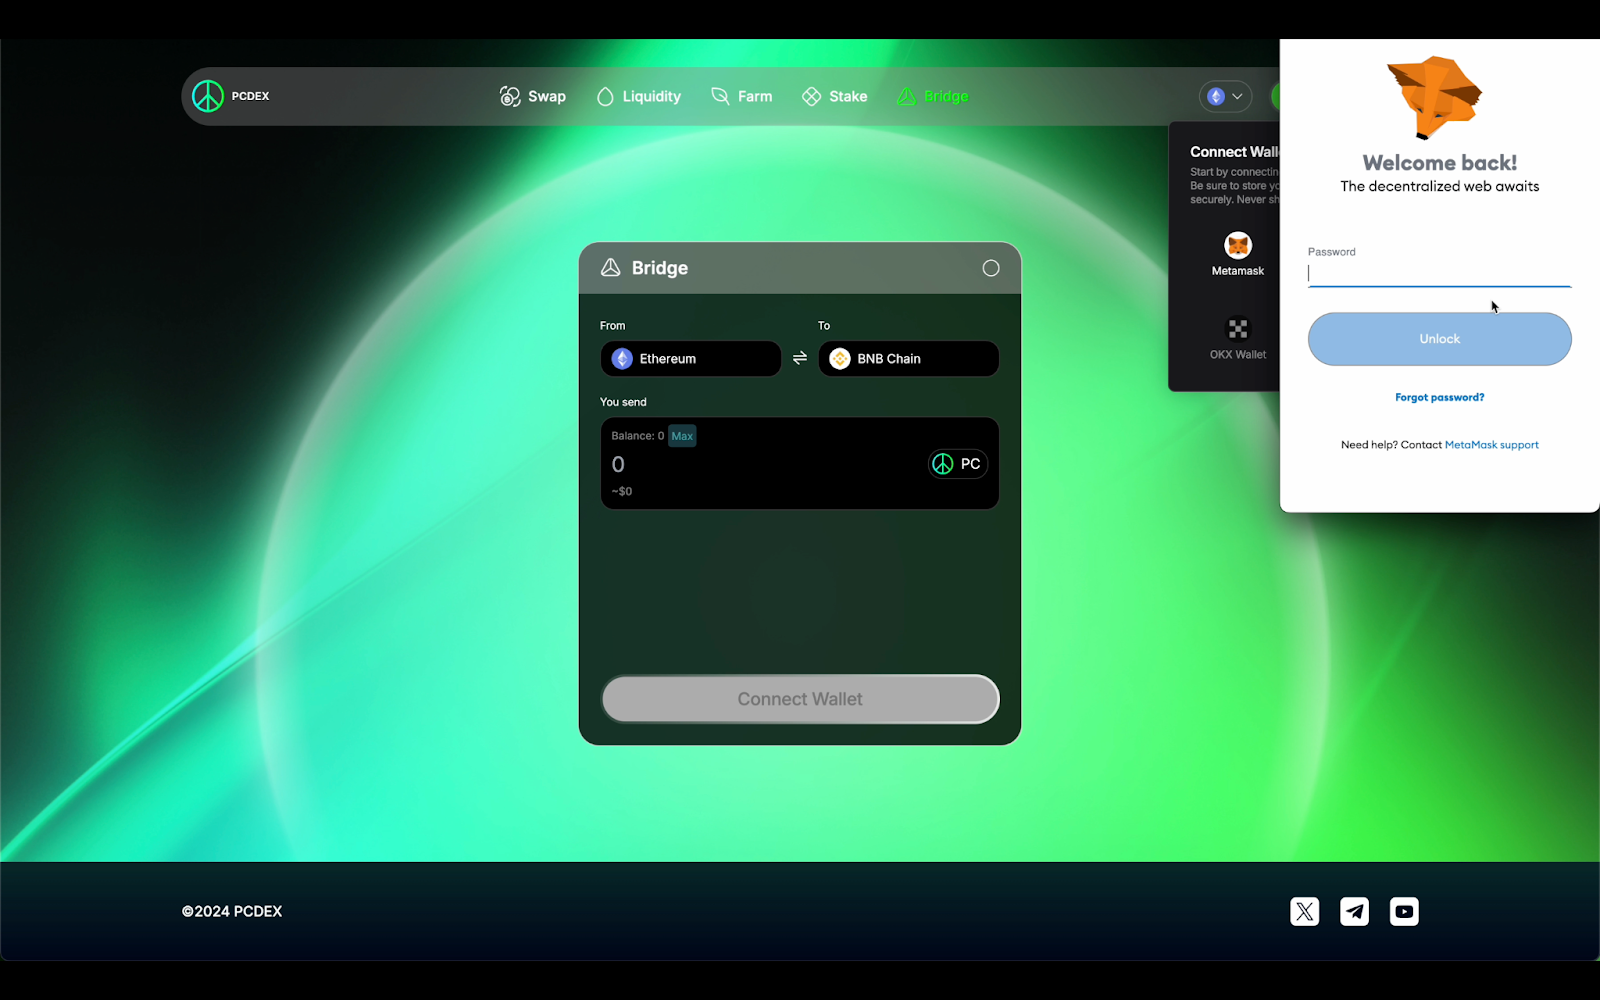The image size is (1600, 1000).
Task: Open the From Ethereum chain selector
Action: [x=690, y=359]
